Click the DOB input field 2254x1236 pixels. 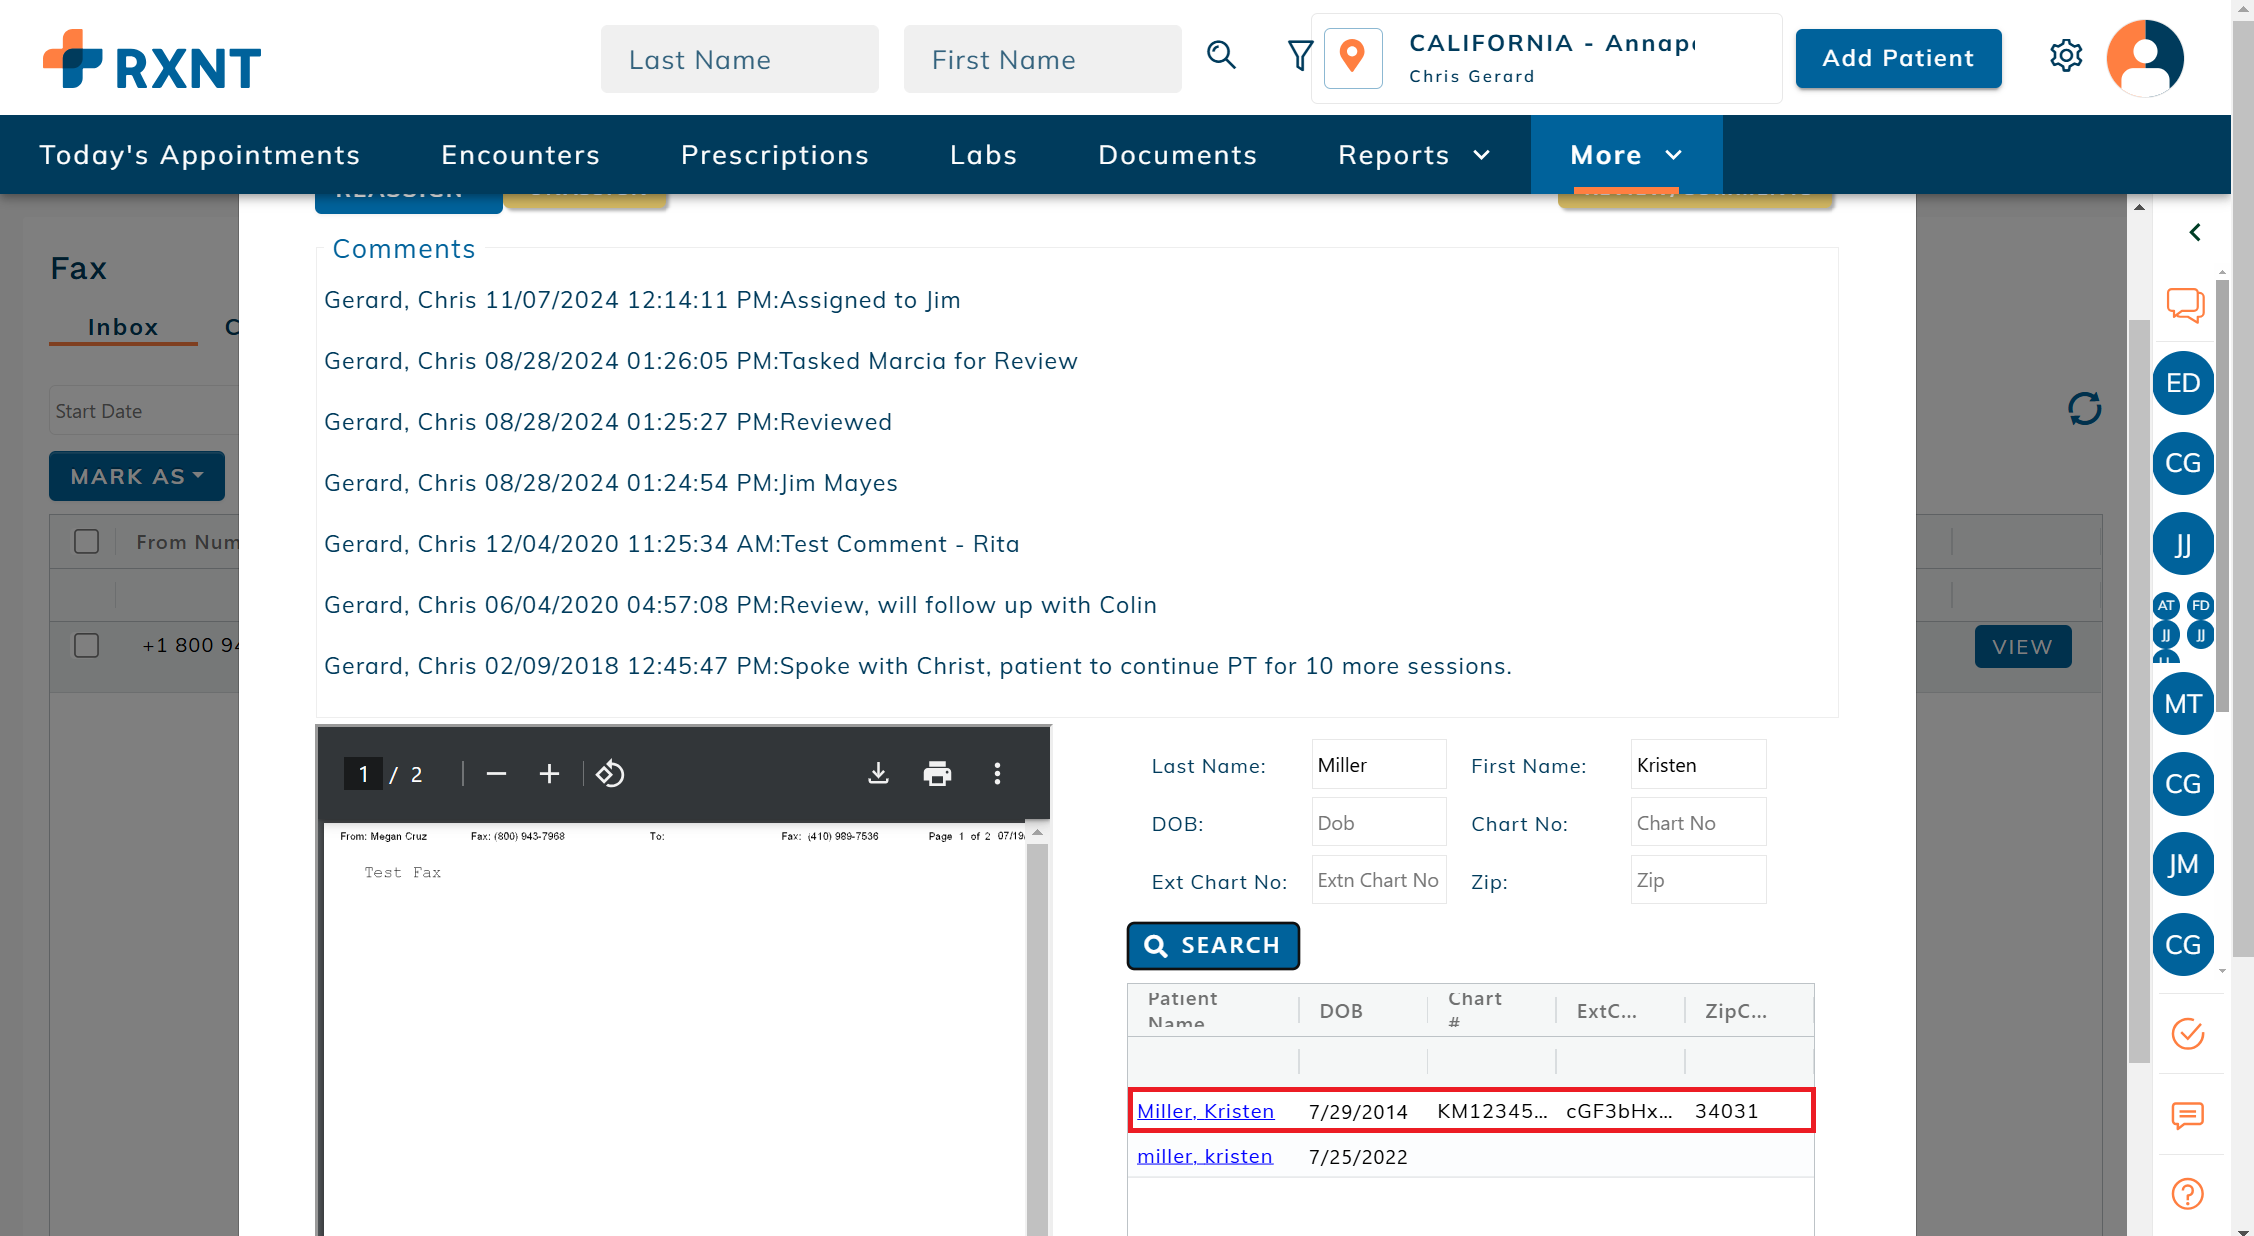(x=1378, y=823)
